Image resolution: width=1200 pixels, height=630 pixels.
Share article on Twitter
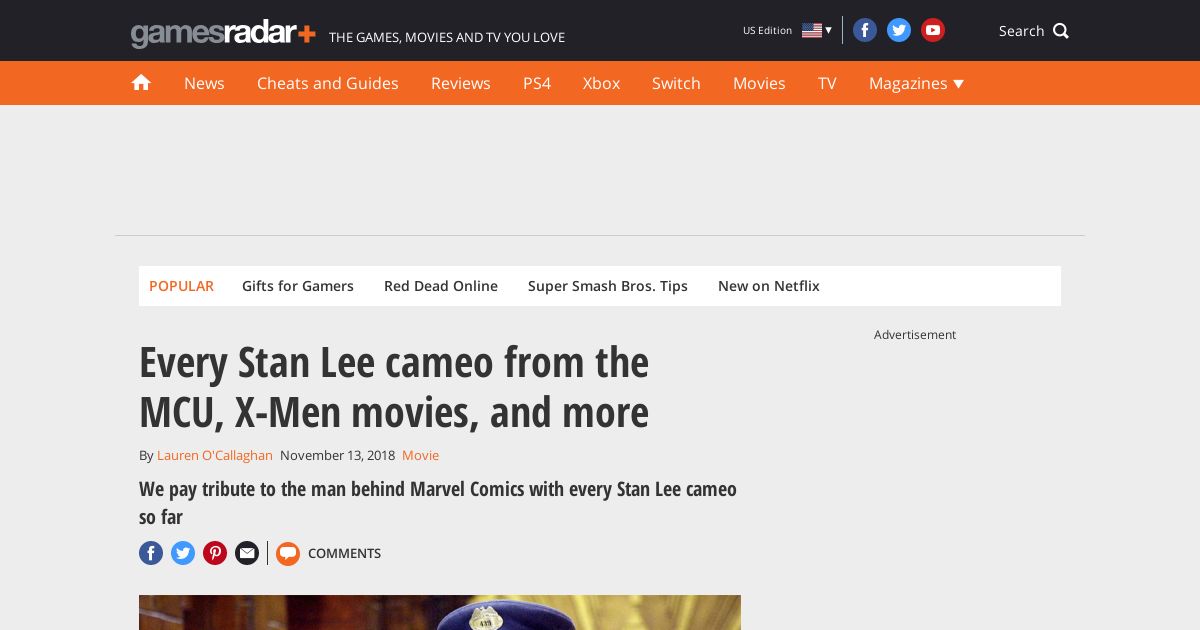183,553
